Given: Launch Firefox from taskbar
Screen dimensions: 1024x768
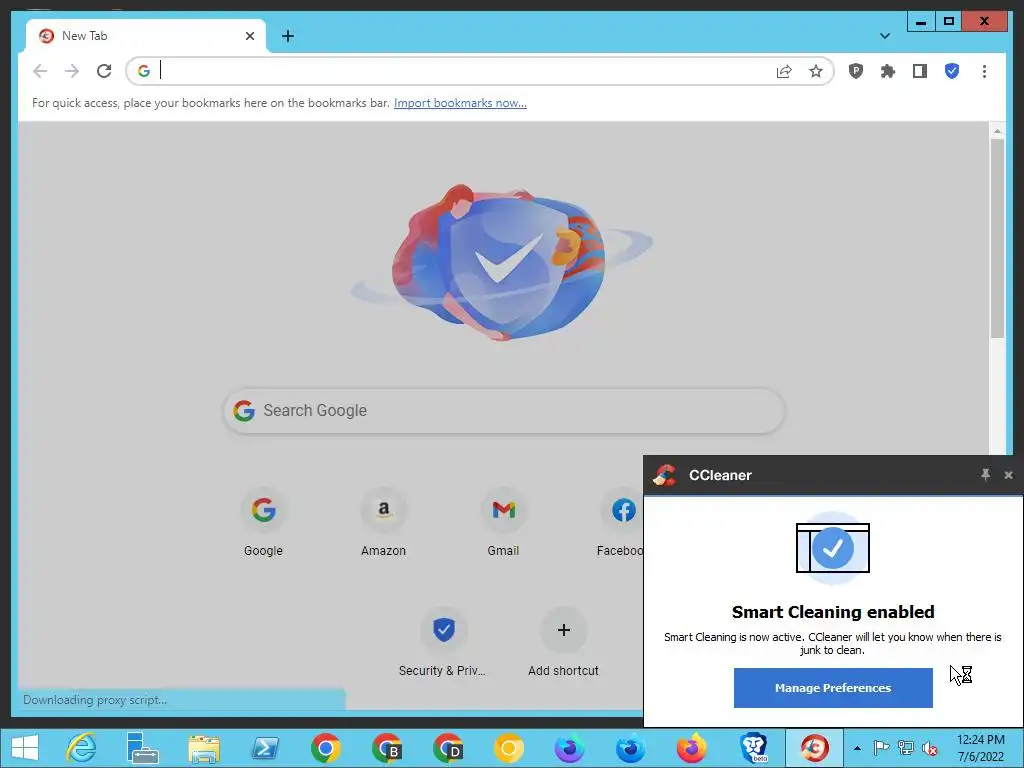Looking at the screenshot, I should [692, 748].
